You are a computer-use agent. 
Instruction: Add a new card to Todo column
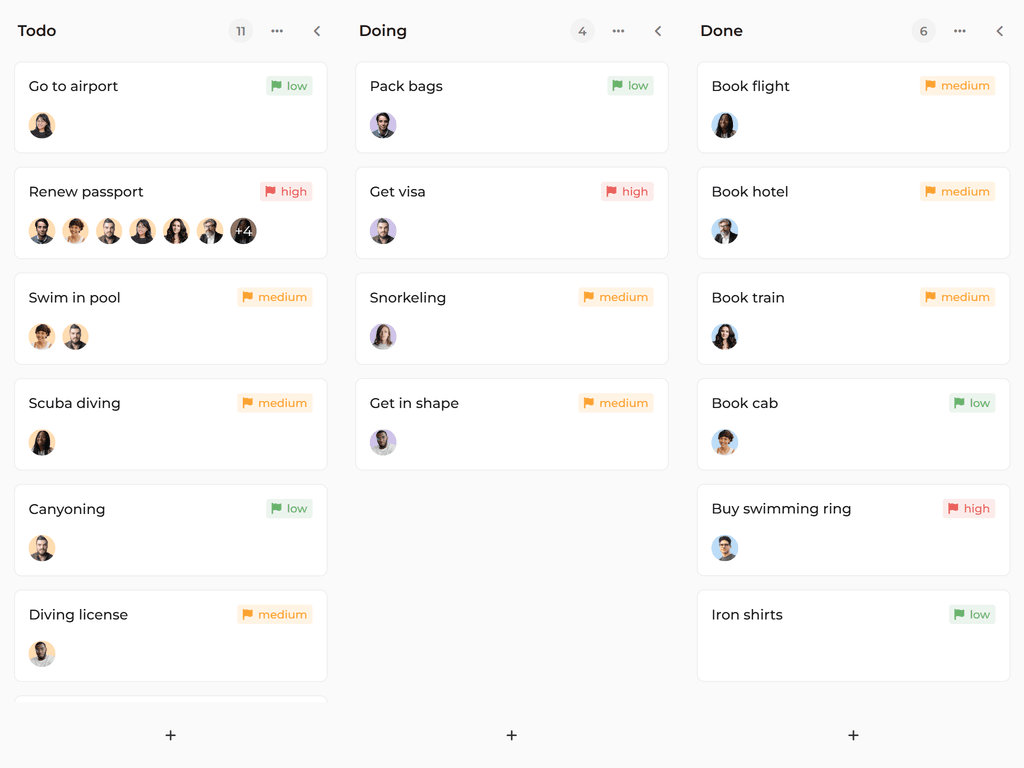coord(170,735)
